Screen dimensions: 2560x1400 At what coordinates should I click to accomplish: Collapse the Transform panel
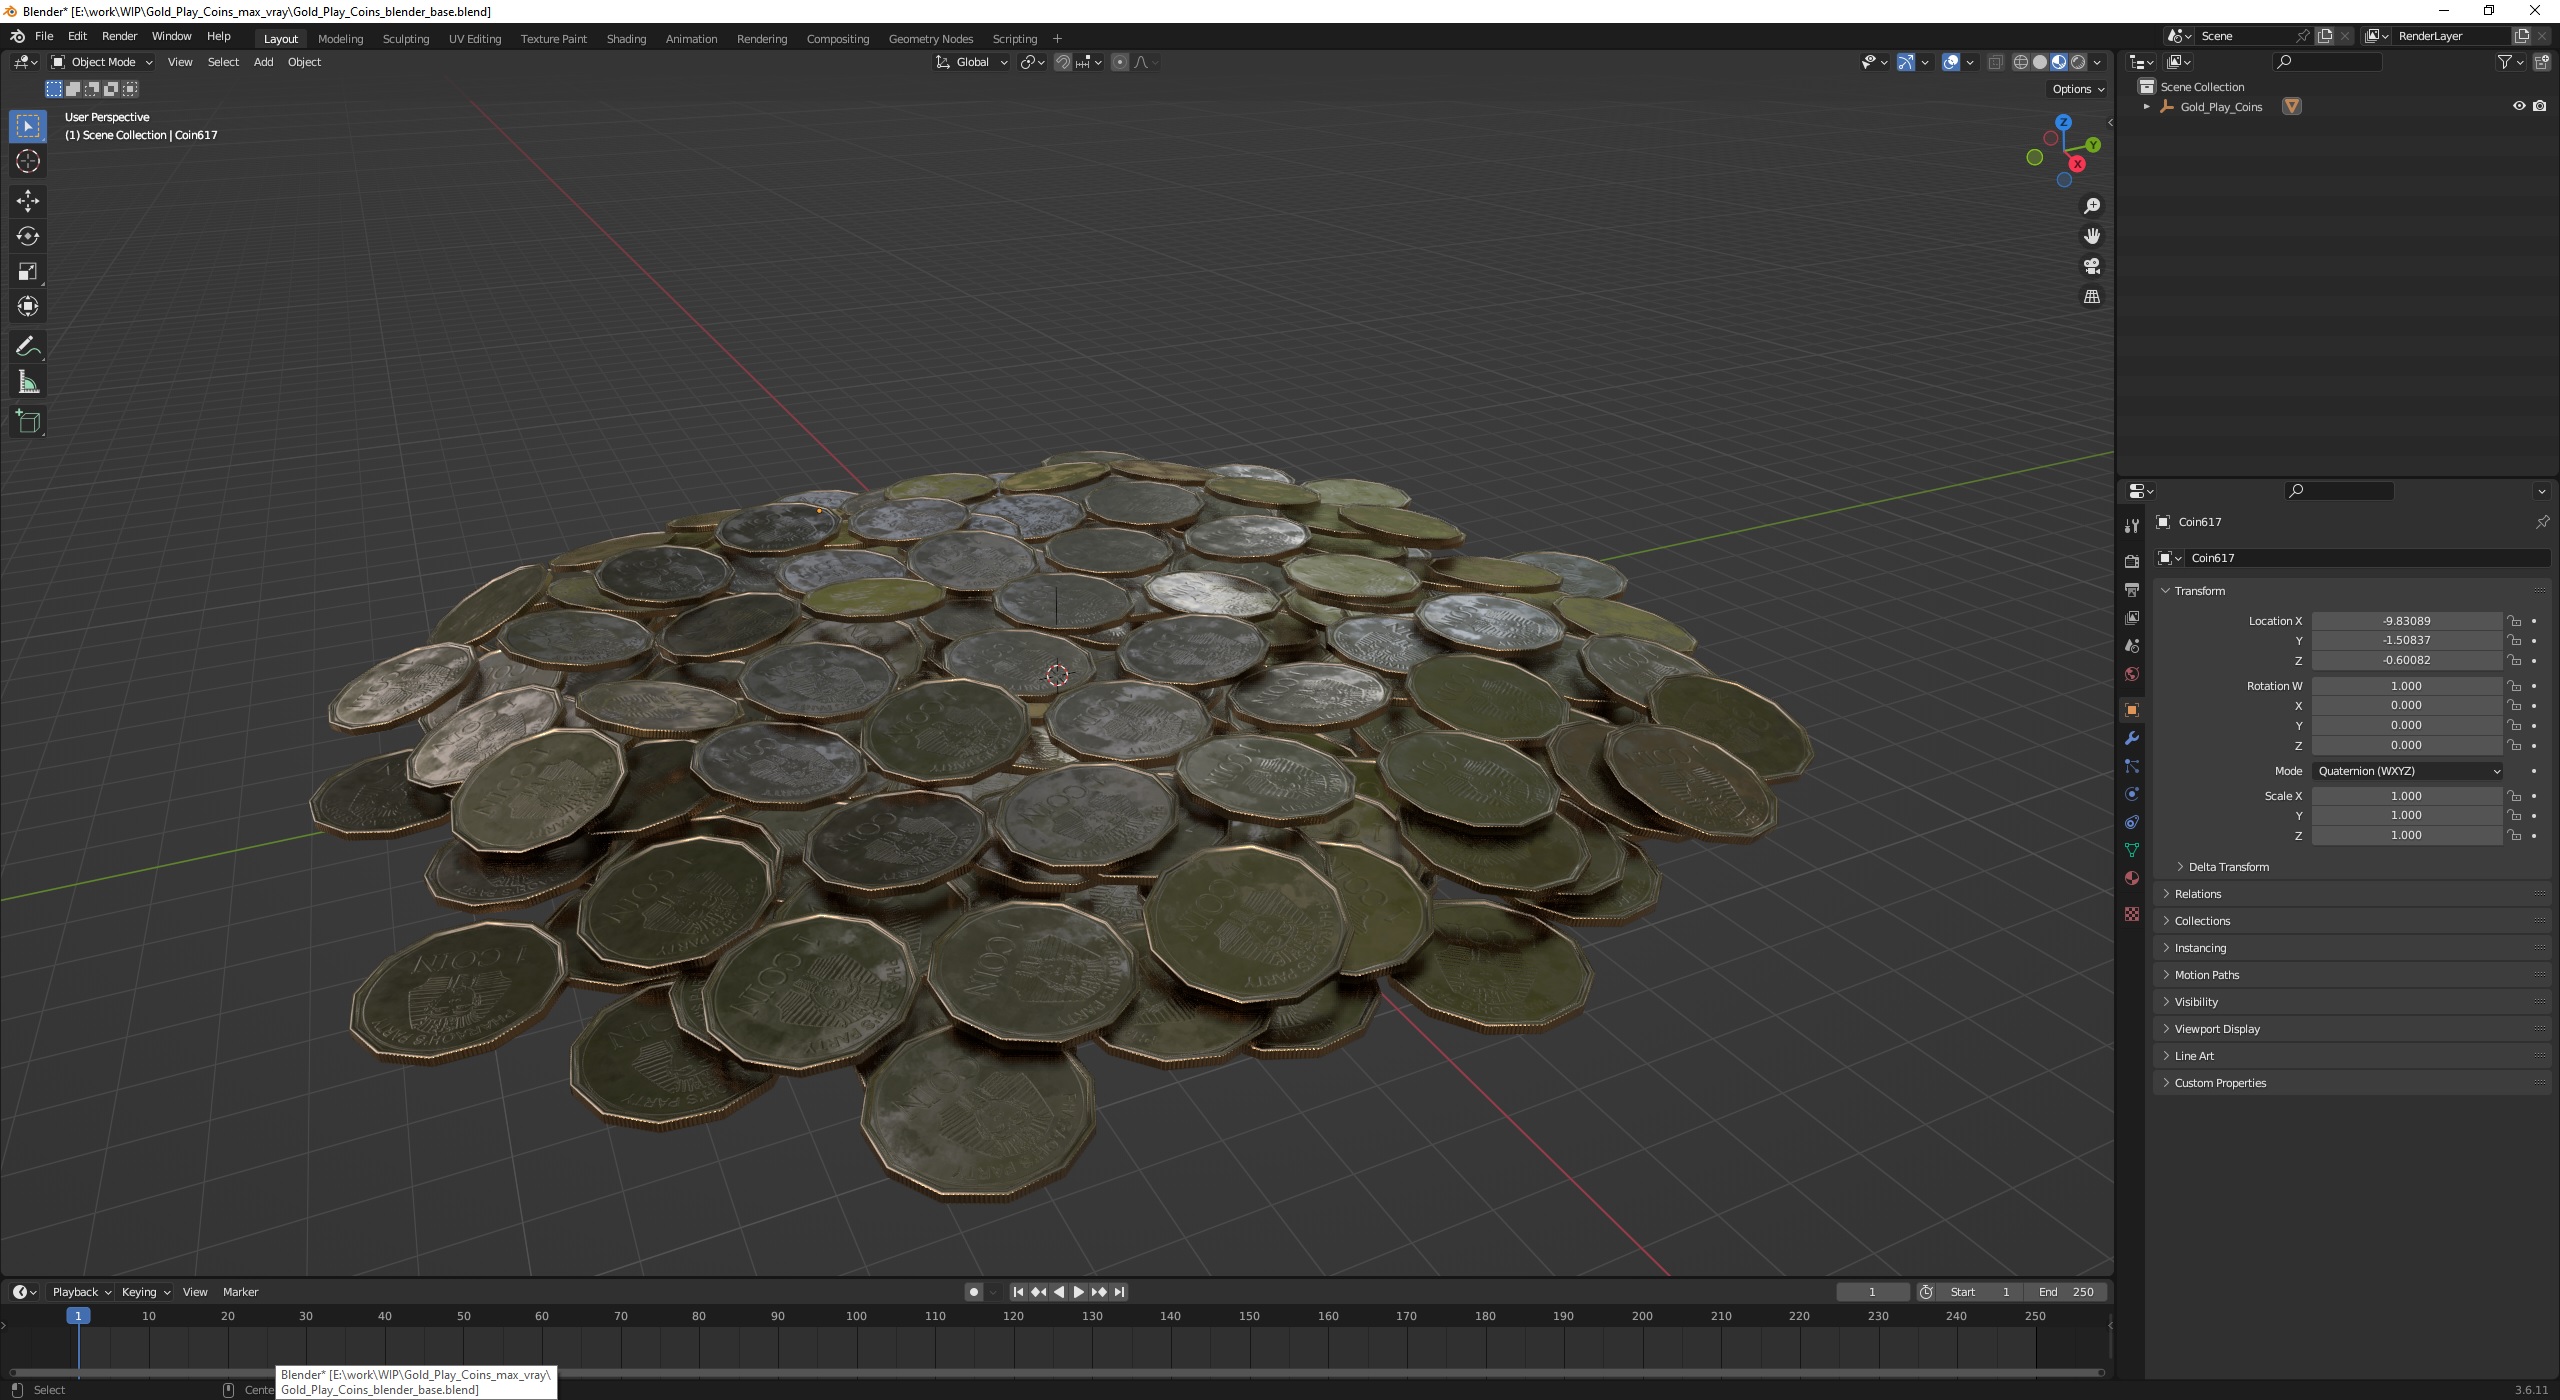2199,591
